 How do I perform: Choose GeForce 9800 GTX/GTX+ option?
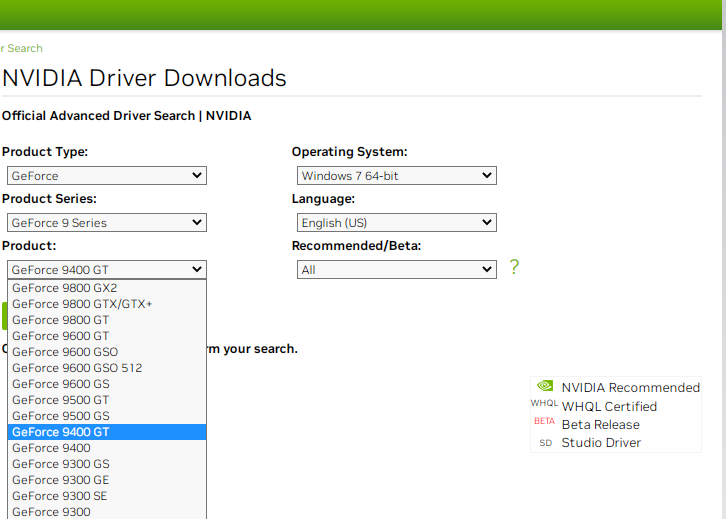click(107, 304)
